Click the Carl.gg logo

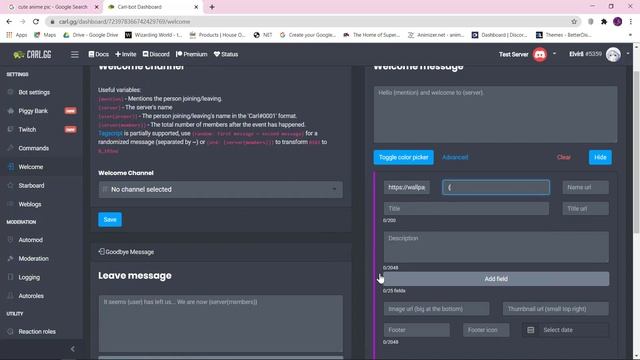coord(32,54)
